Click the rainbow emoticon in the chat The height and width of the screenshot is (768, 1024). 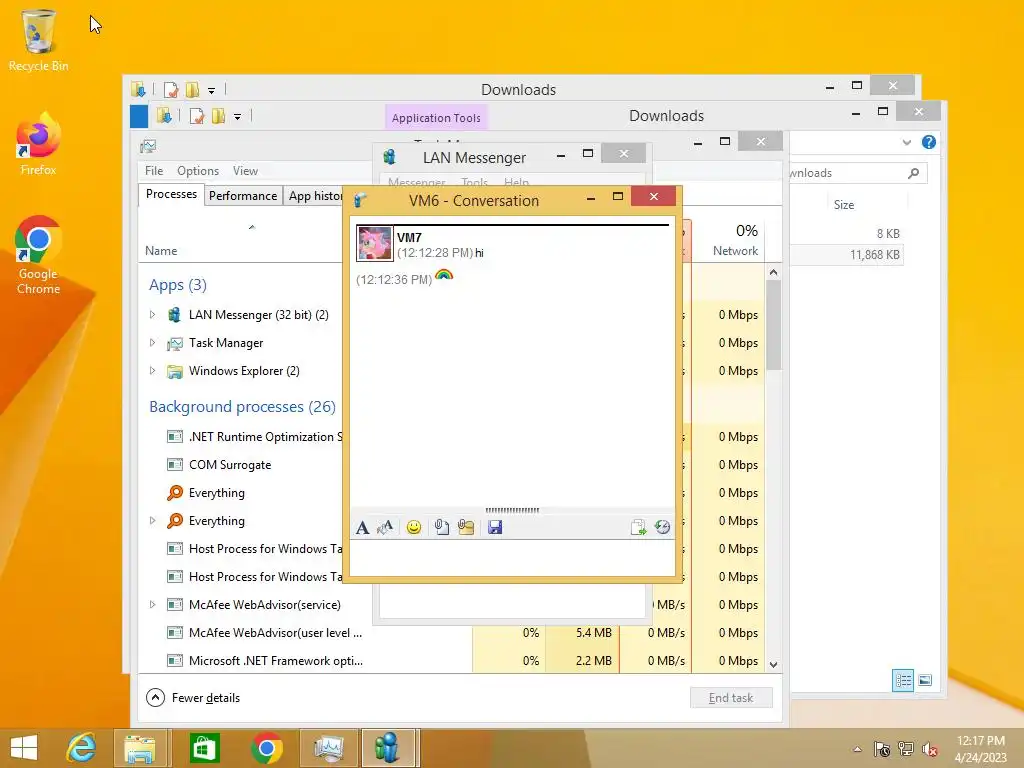pos(444,276)
